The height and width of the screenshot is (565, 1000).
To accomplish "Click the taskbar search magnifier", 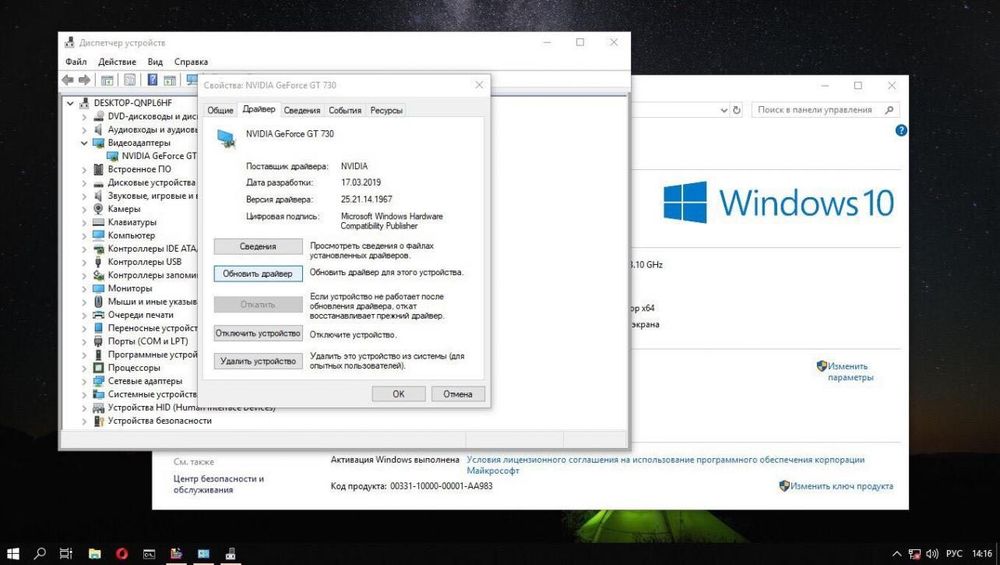I will click(40, 554).
